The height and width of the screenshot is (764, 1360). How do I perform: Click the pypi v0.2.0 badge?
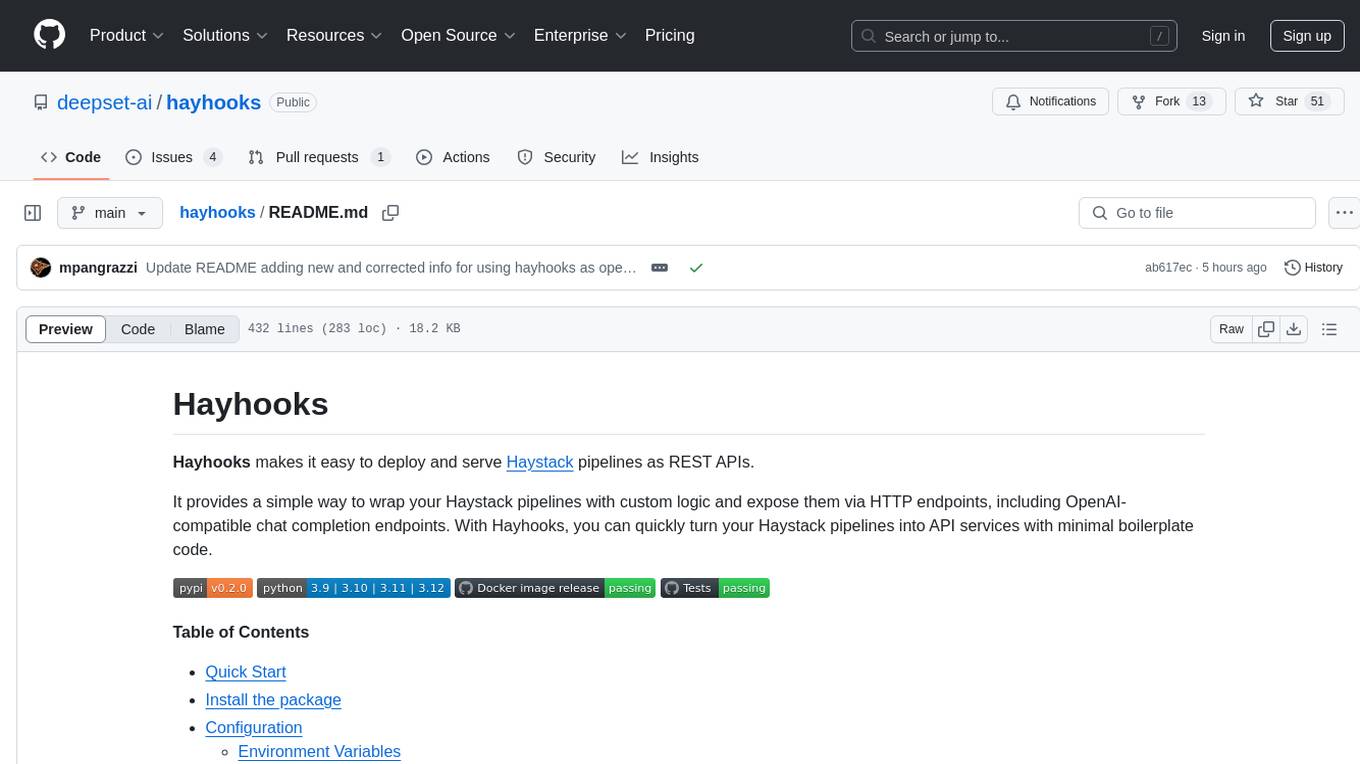click(x=212, y=588)
